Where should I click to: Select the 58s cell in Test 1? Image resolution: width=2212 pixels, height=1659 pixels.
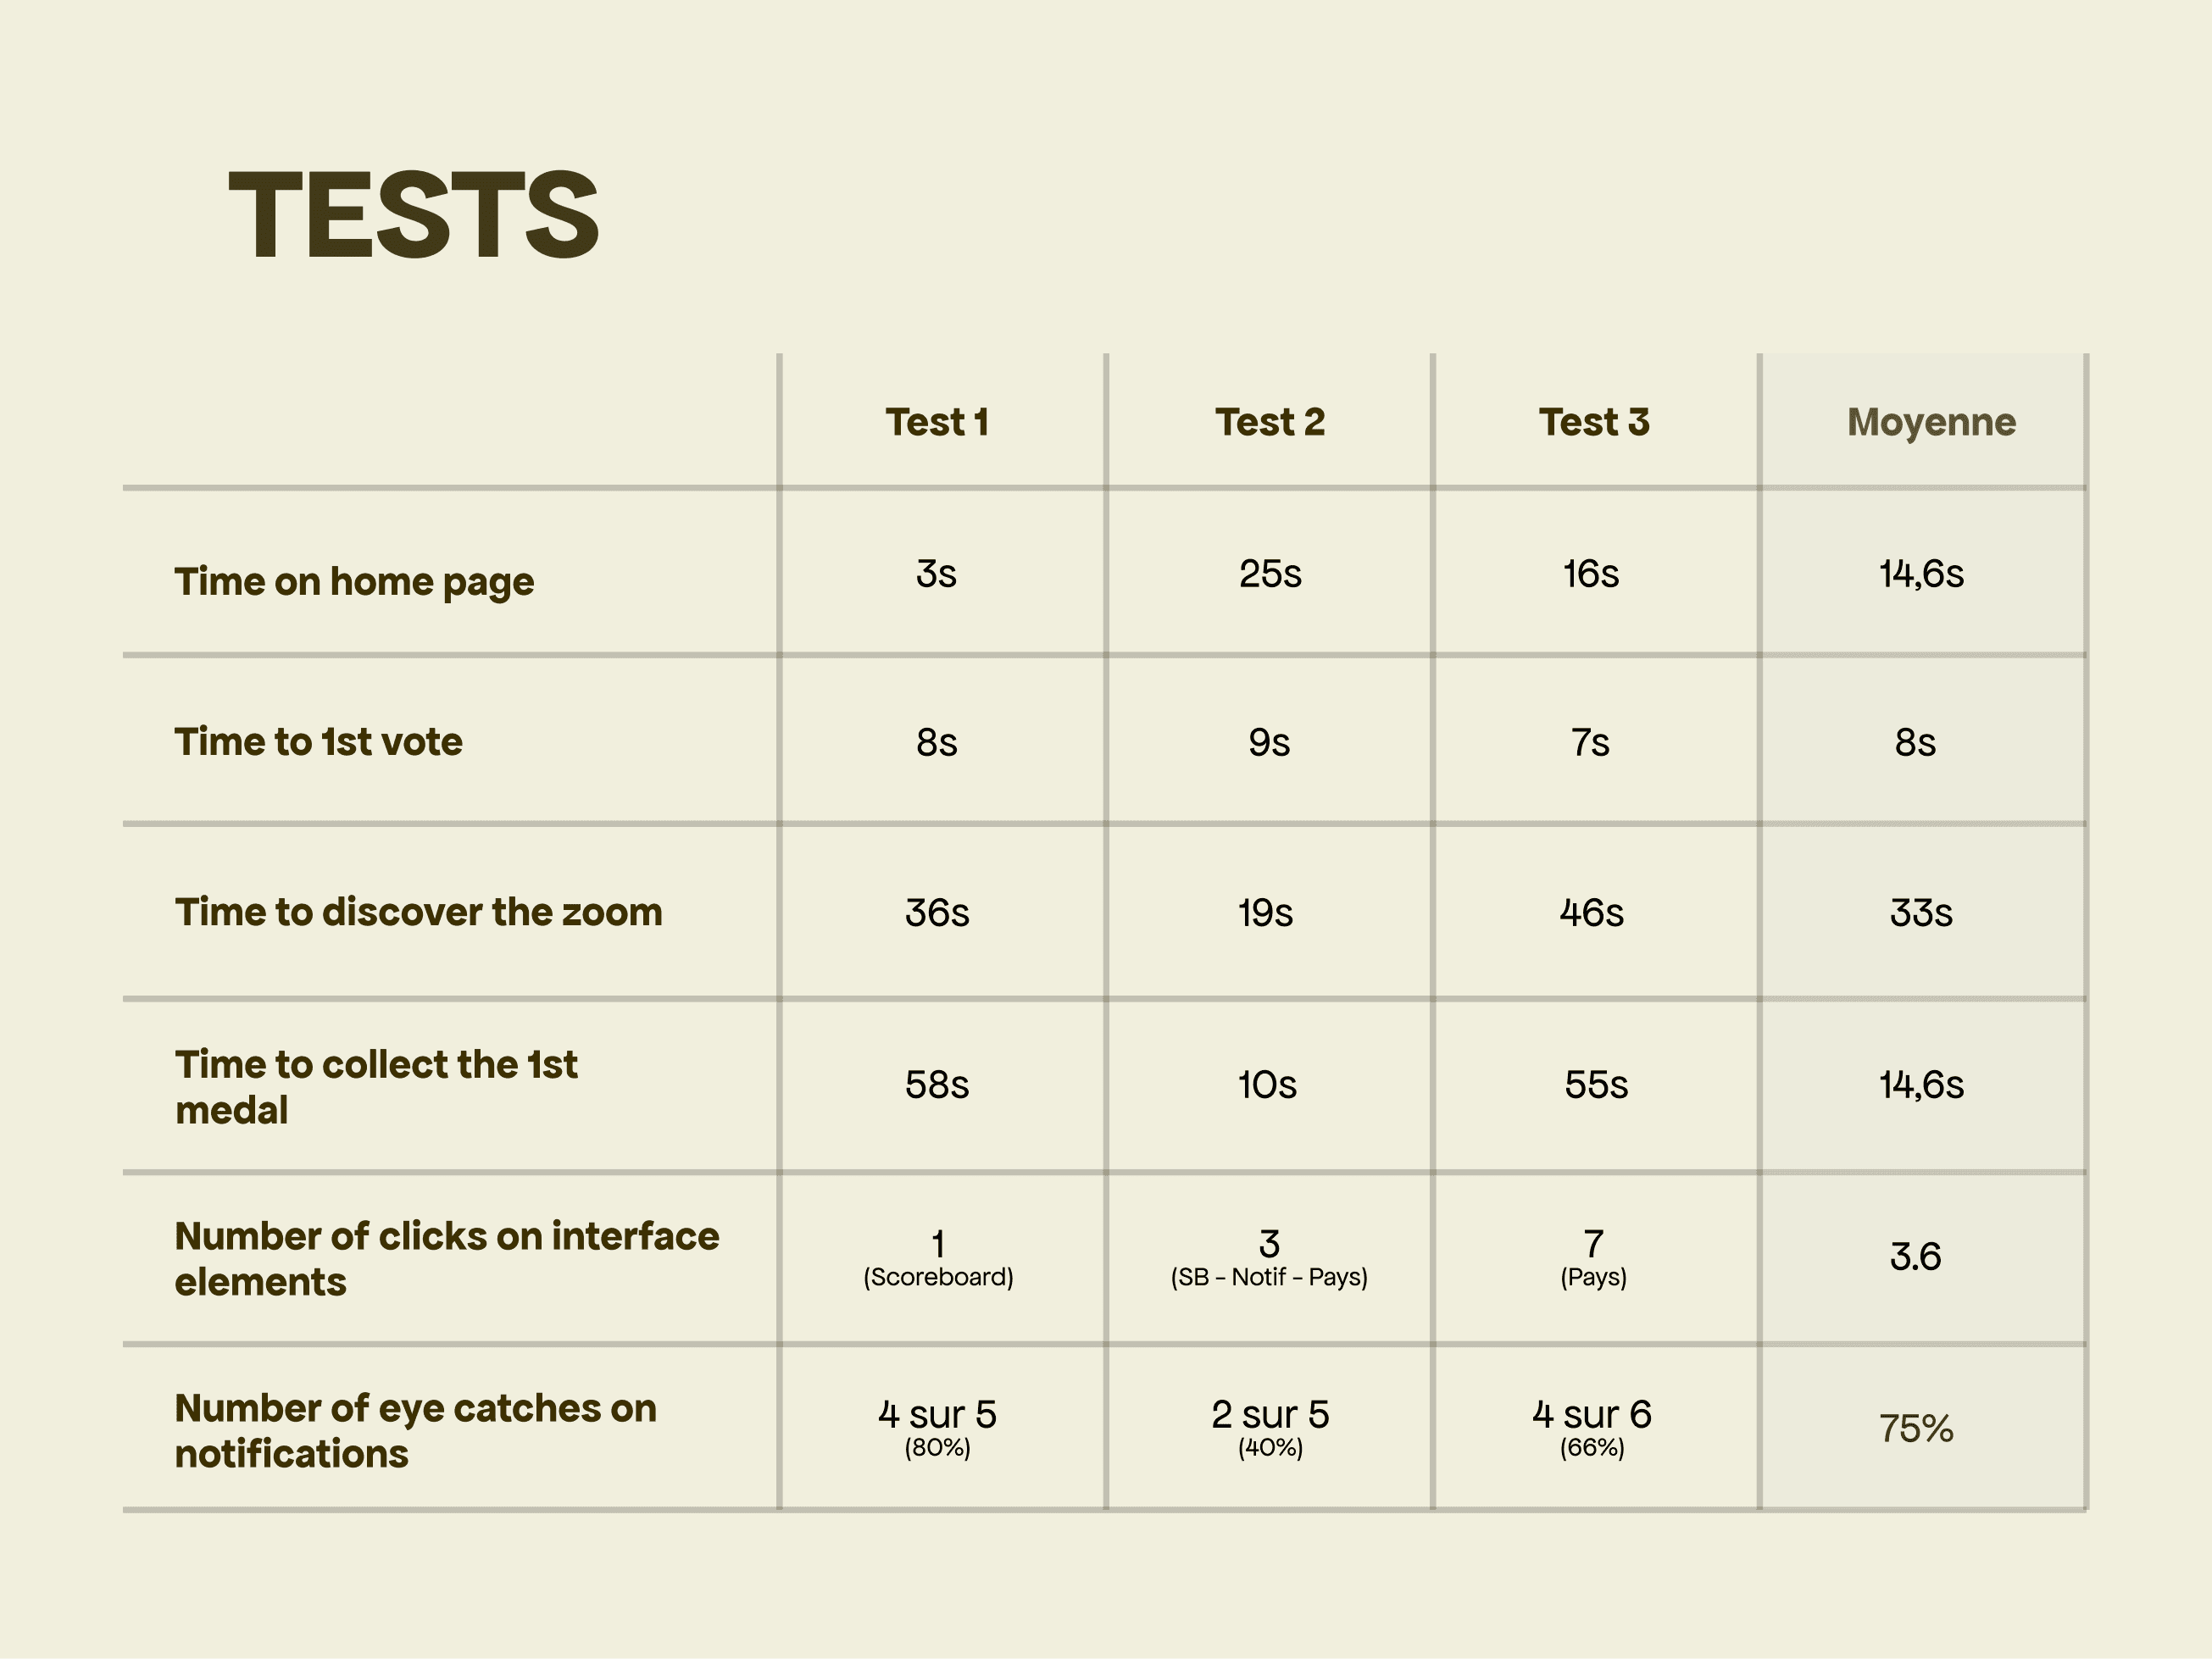tap(937, 1085)
